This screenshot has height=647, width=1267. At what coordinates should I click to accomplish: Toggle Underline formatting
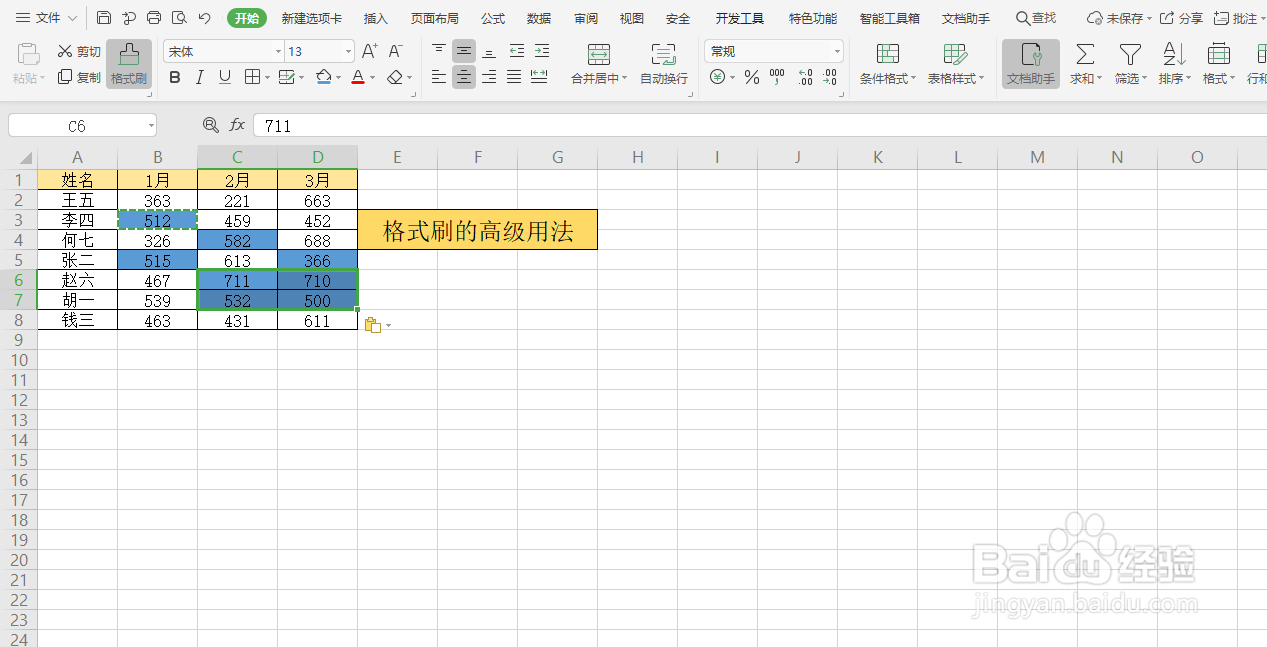pyautogui.click(x=225, y=77)
